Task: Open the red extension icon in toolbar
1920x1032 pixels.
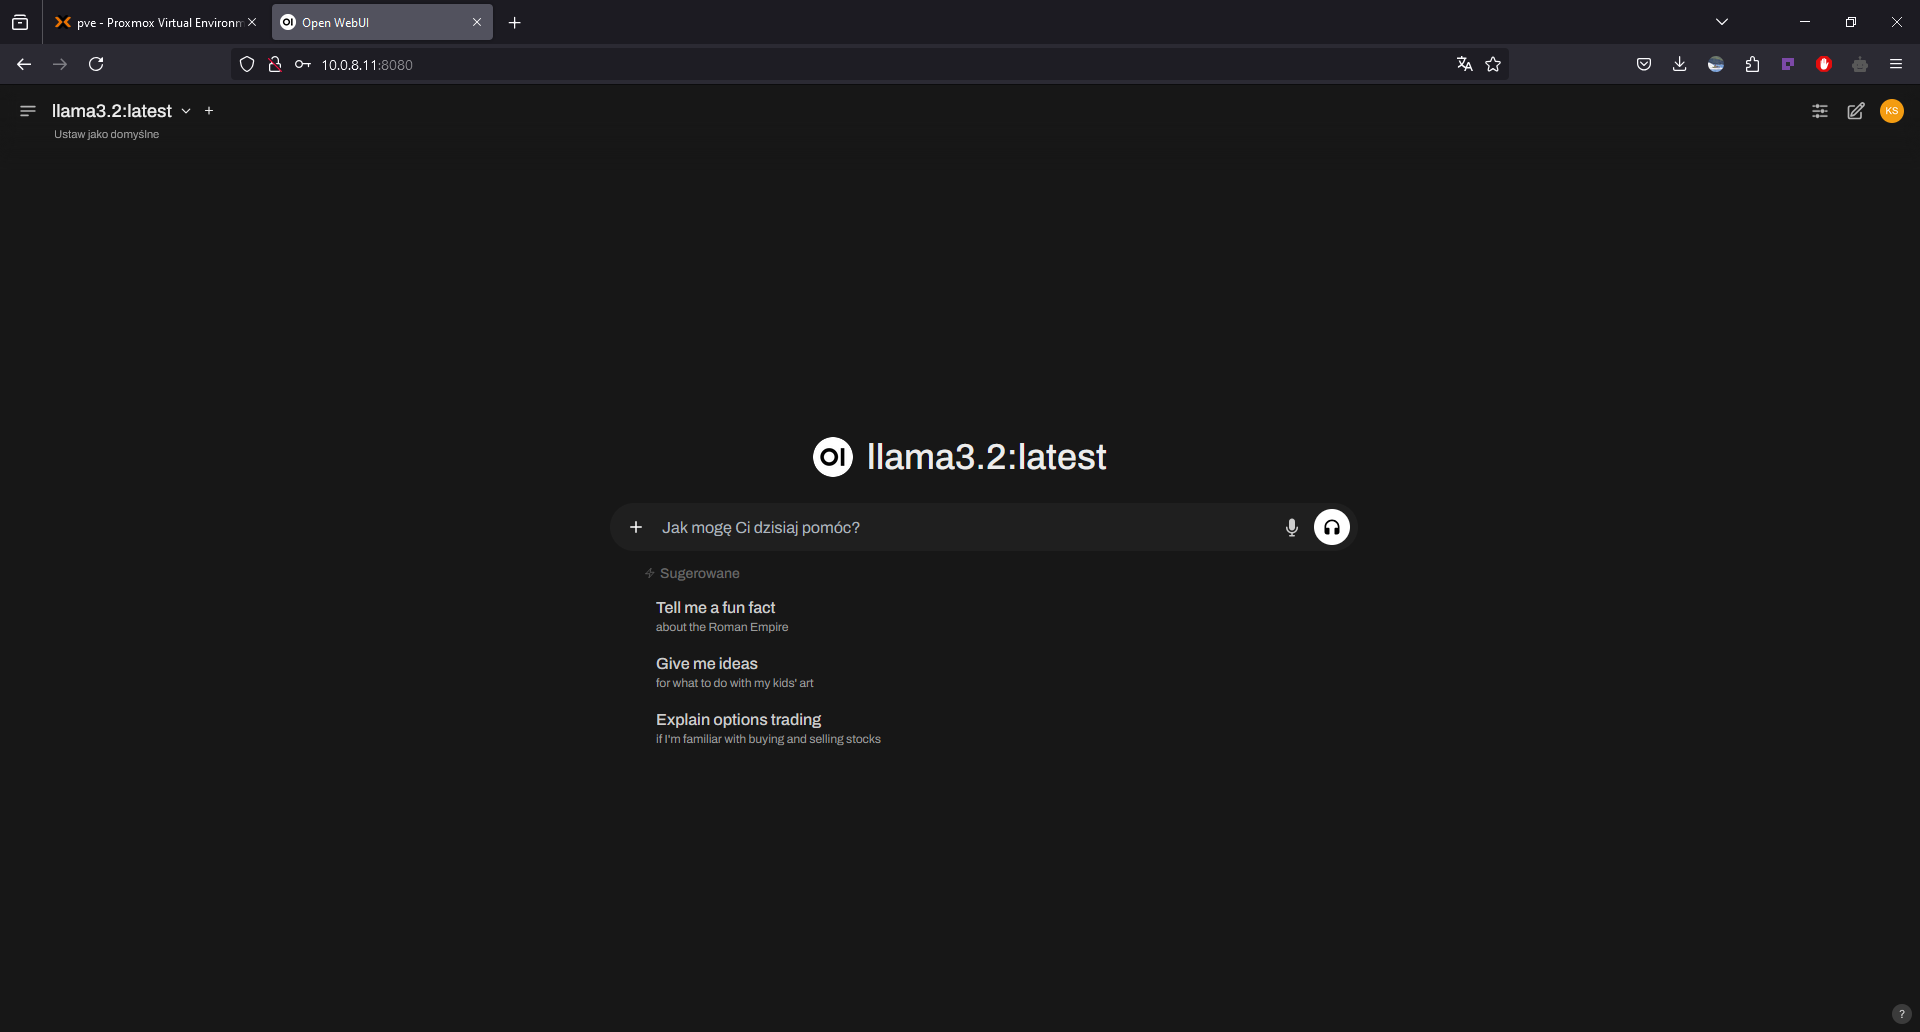Action: tap(1824, 64)
